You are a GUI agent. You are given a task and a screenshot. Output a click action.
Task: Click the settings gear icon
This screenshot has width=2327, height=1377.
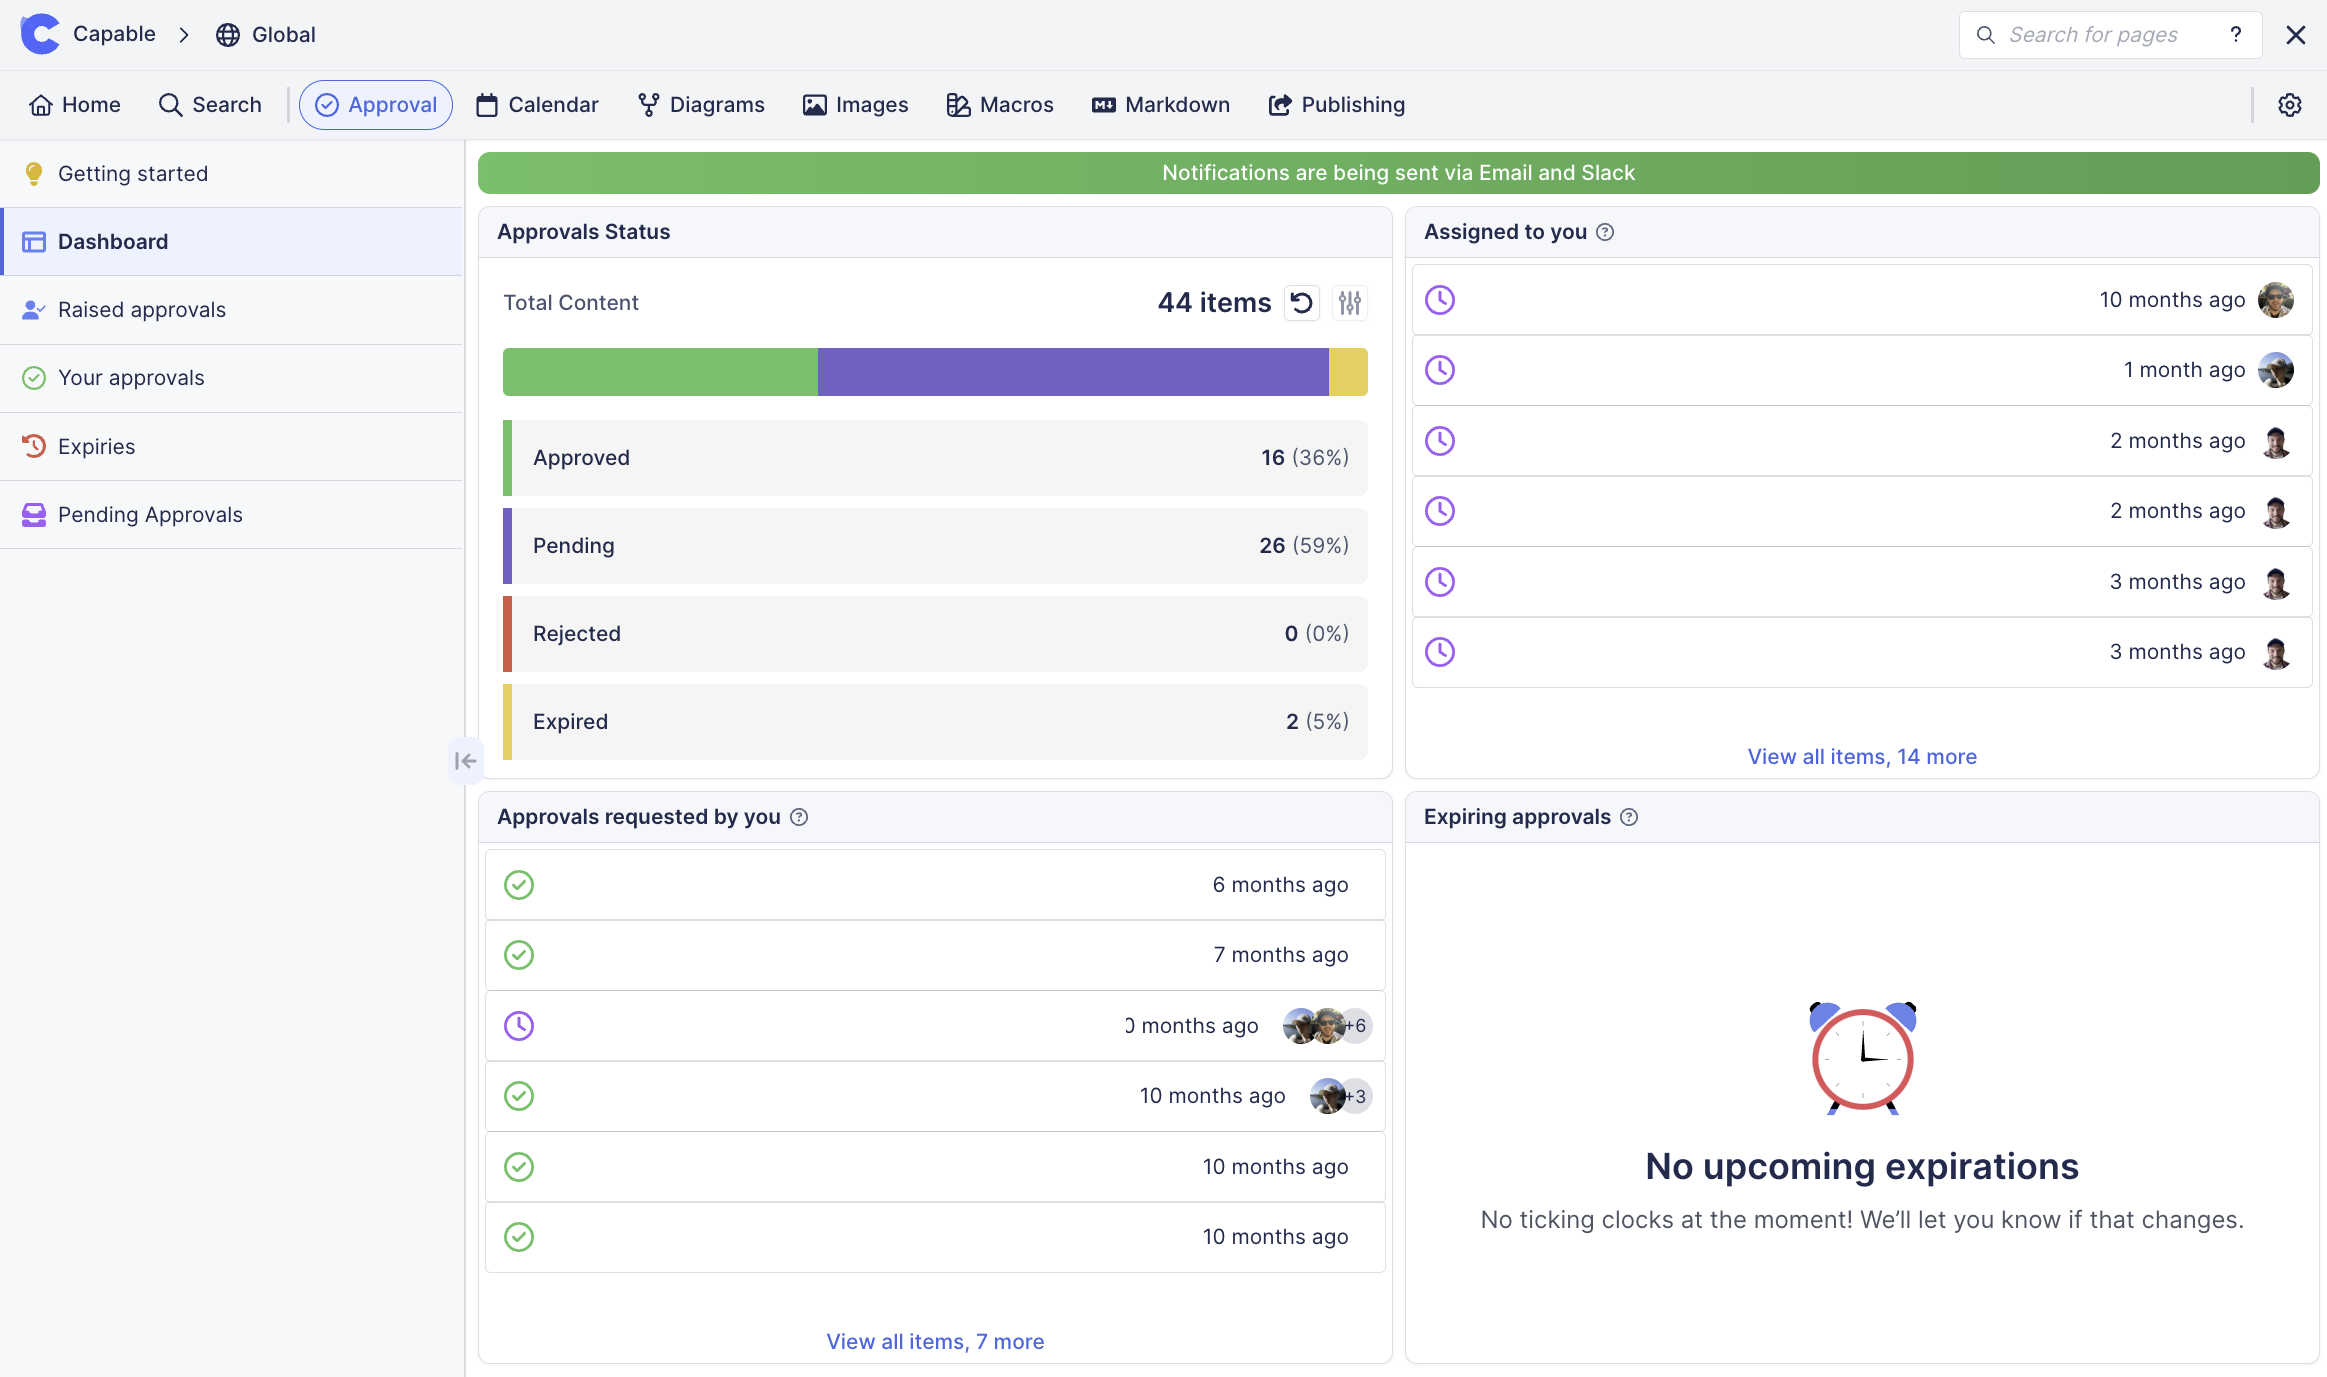click(x=2289, y=105)
